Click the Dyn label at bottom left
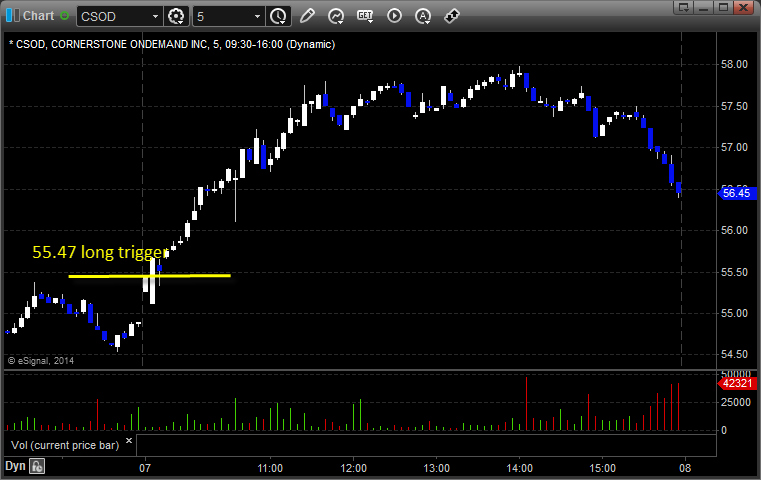 point(15,466)
